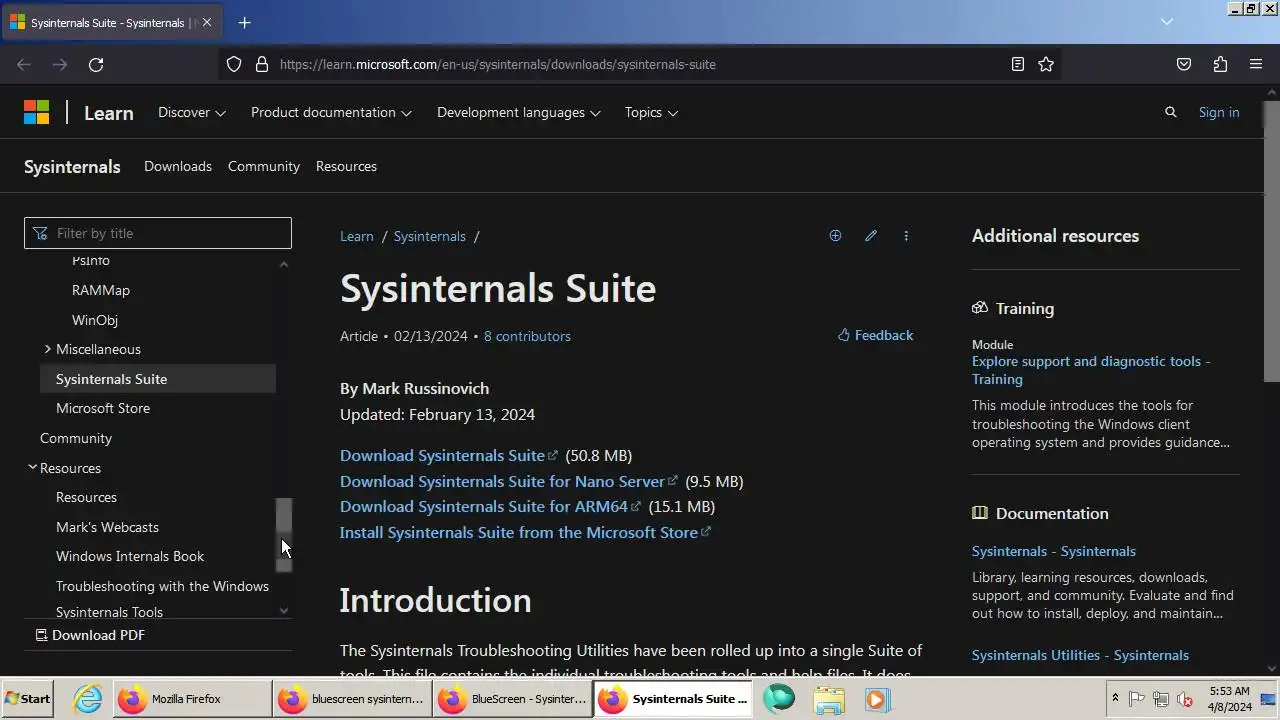The height and width of the screenshot is (720, 1280).
Task: Switch to bluescreen sysinternals taskbar window
Action: [x=352, y=699]
